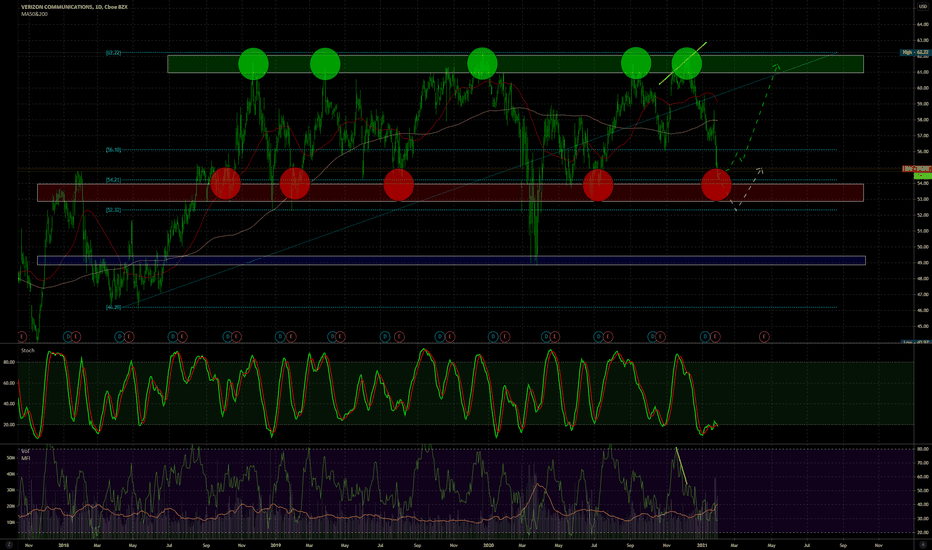The width and height of the screenshot is (932, 550).
Task: Select the Vol indicator label
Action: coord(25,451)
